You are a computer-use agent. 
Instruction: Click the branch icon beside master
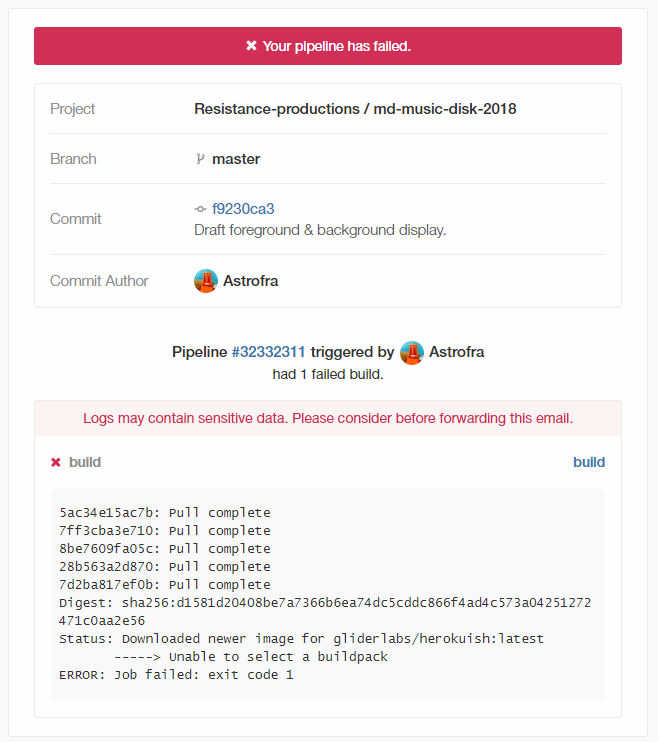tap(200, 159)
